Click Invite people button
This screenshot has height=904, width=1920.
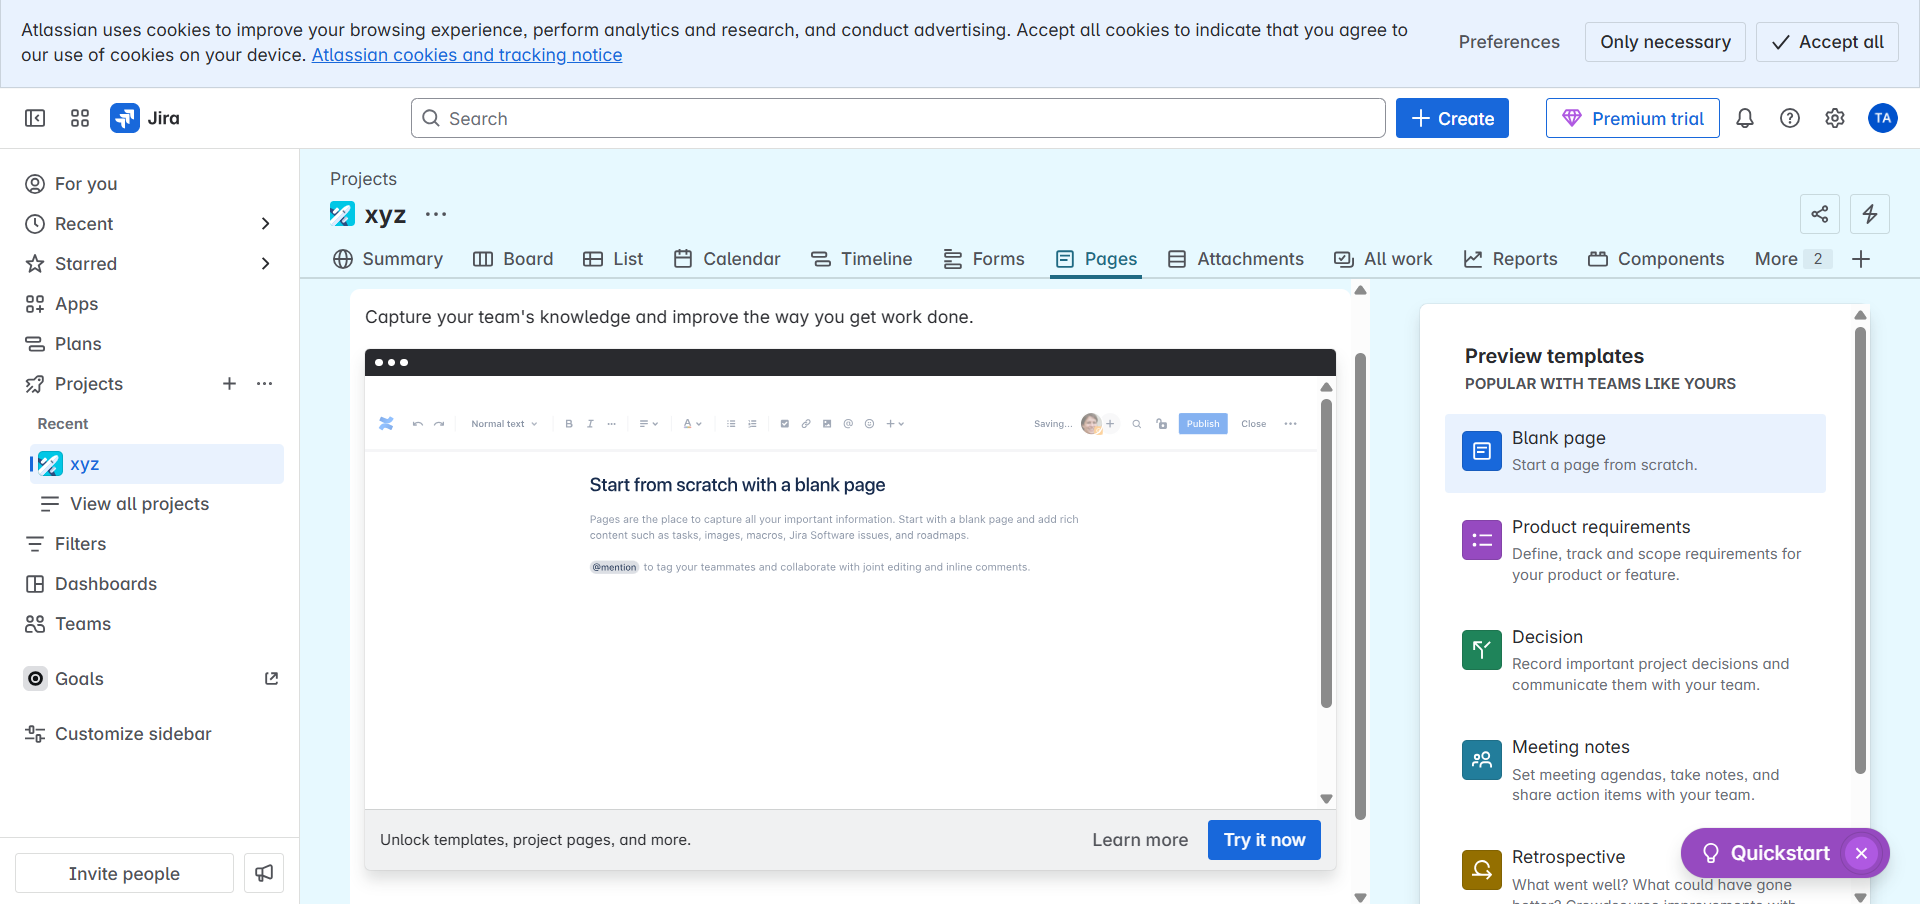[124, 873]
